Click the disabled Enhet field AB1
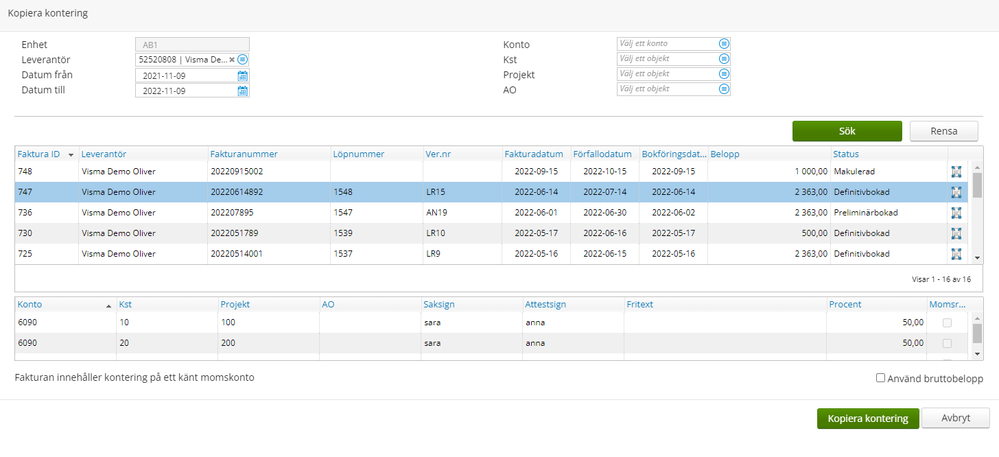The width and height of the screenshot is (999, 457). tap(192, 45)
